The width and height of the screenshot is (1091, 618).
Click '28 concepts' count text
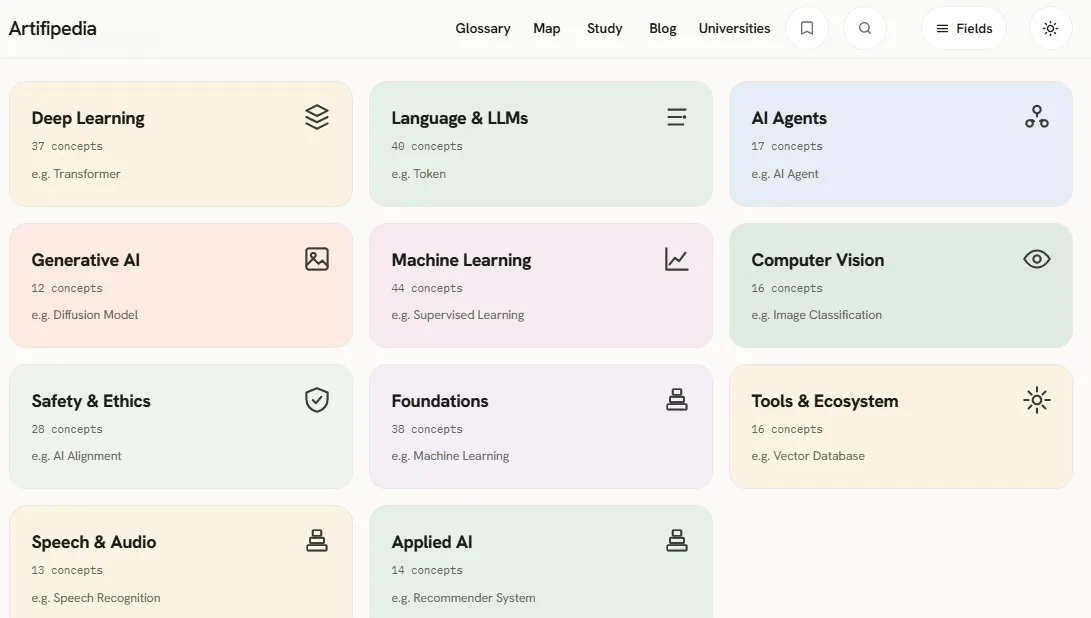click(67, 429)
